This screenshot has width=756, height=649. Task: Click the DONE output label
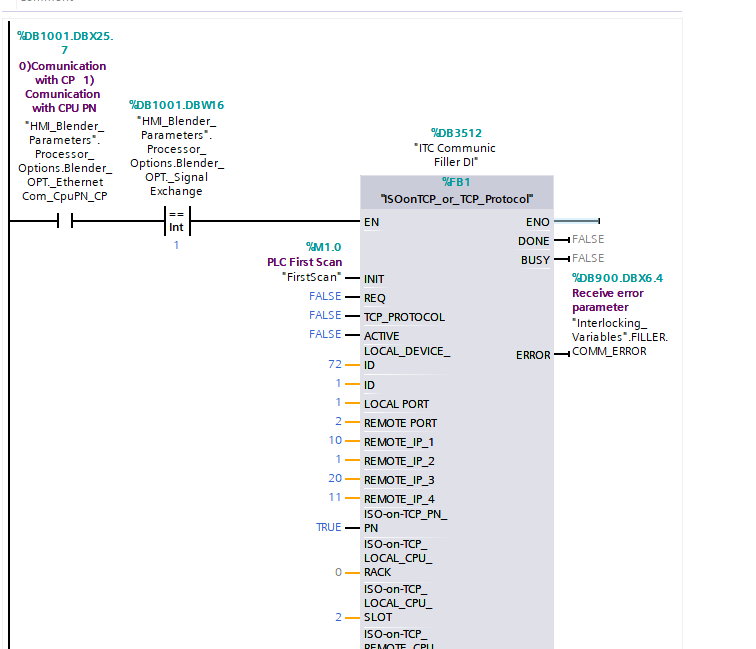[534, 241]
